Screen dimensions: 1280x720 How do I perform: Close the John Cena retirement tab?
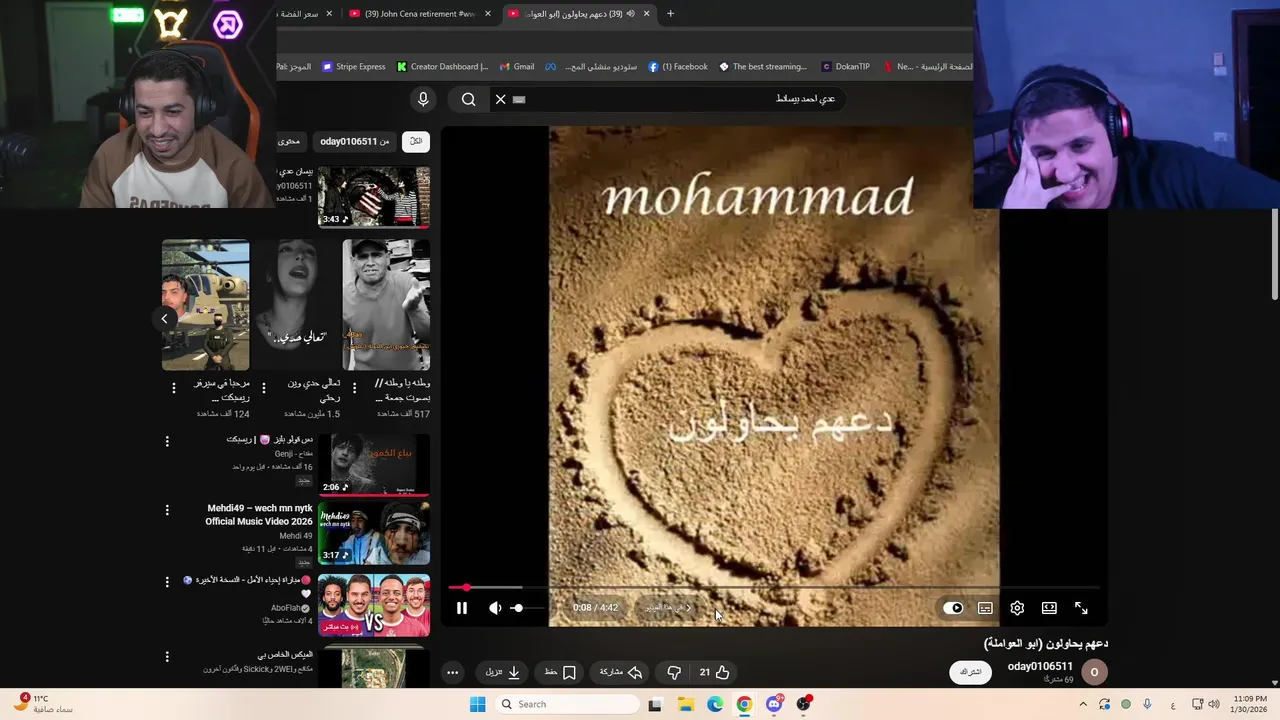(x=488, y=14)
